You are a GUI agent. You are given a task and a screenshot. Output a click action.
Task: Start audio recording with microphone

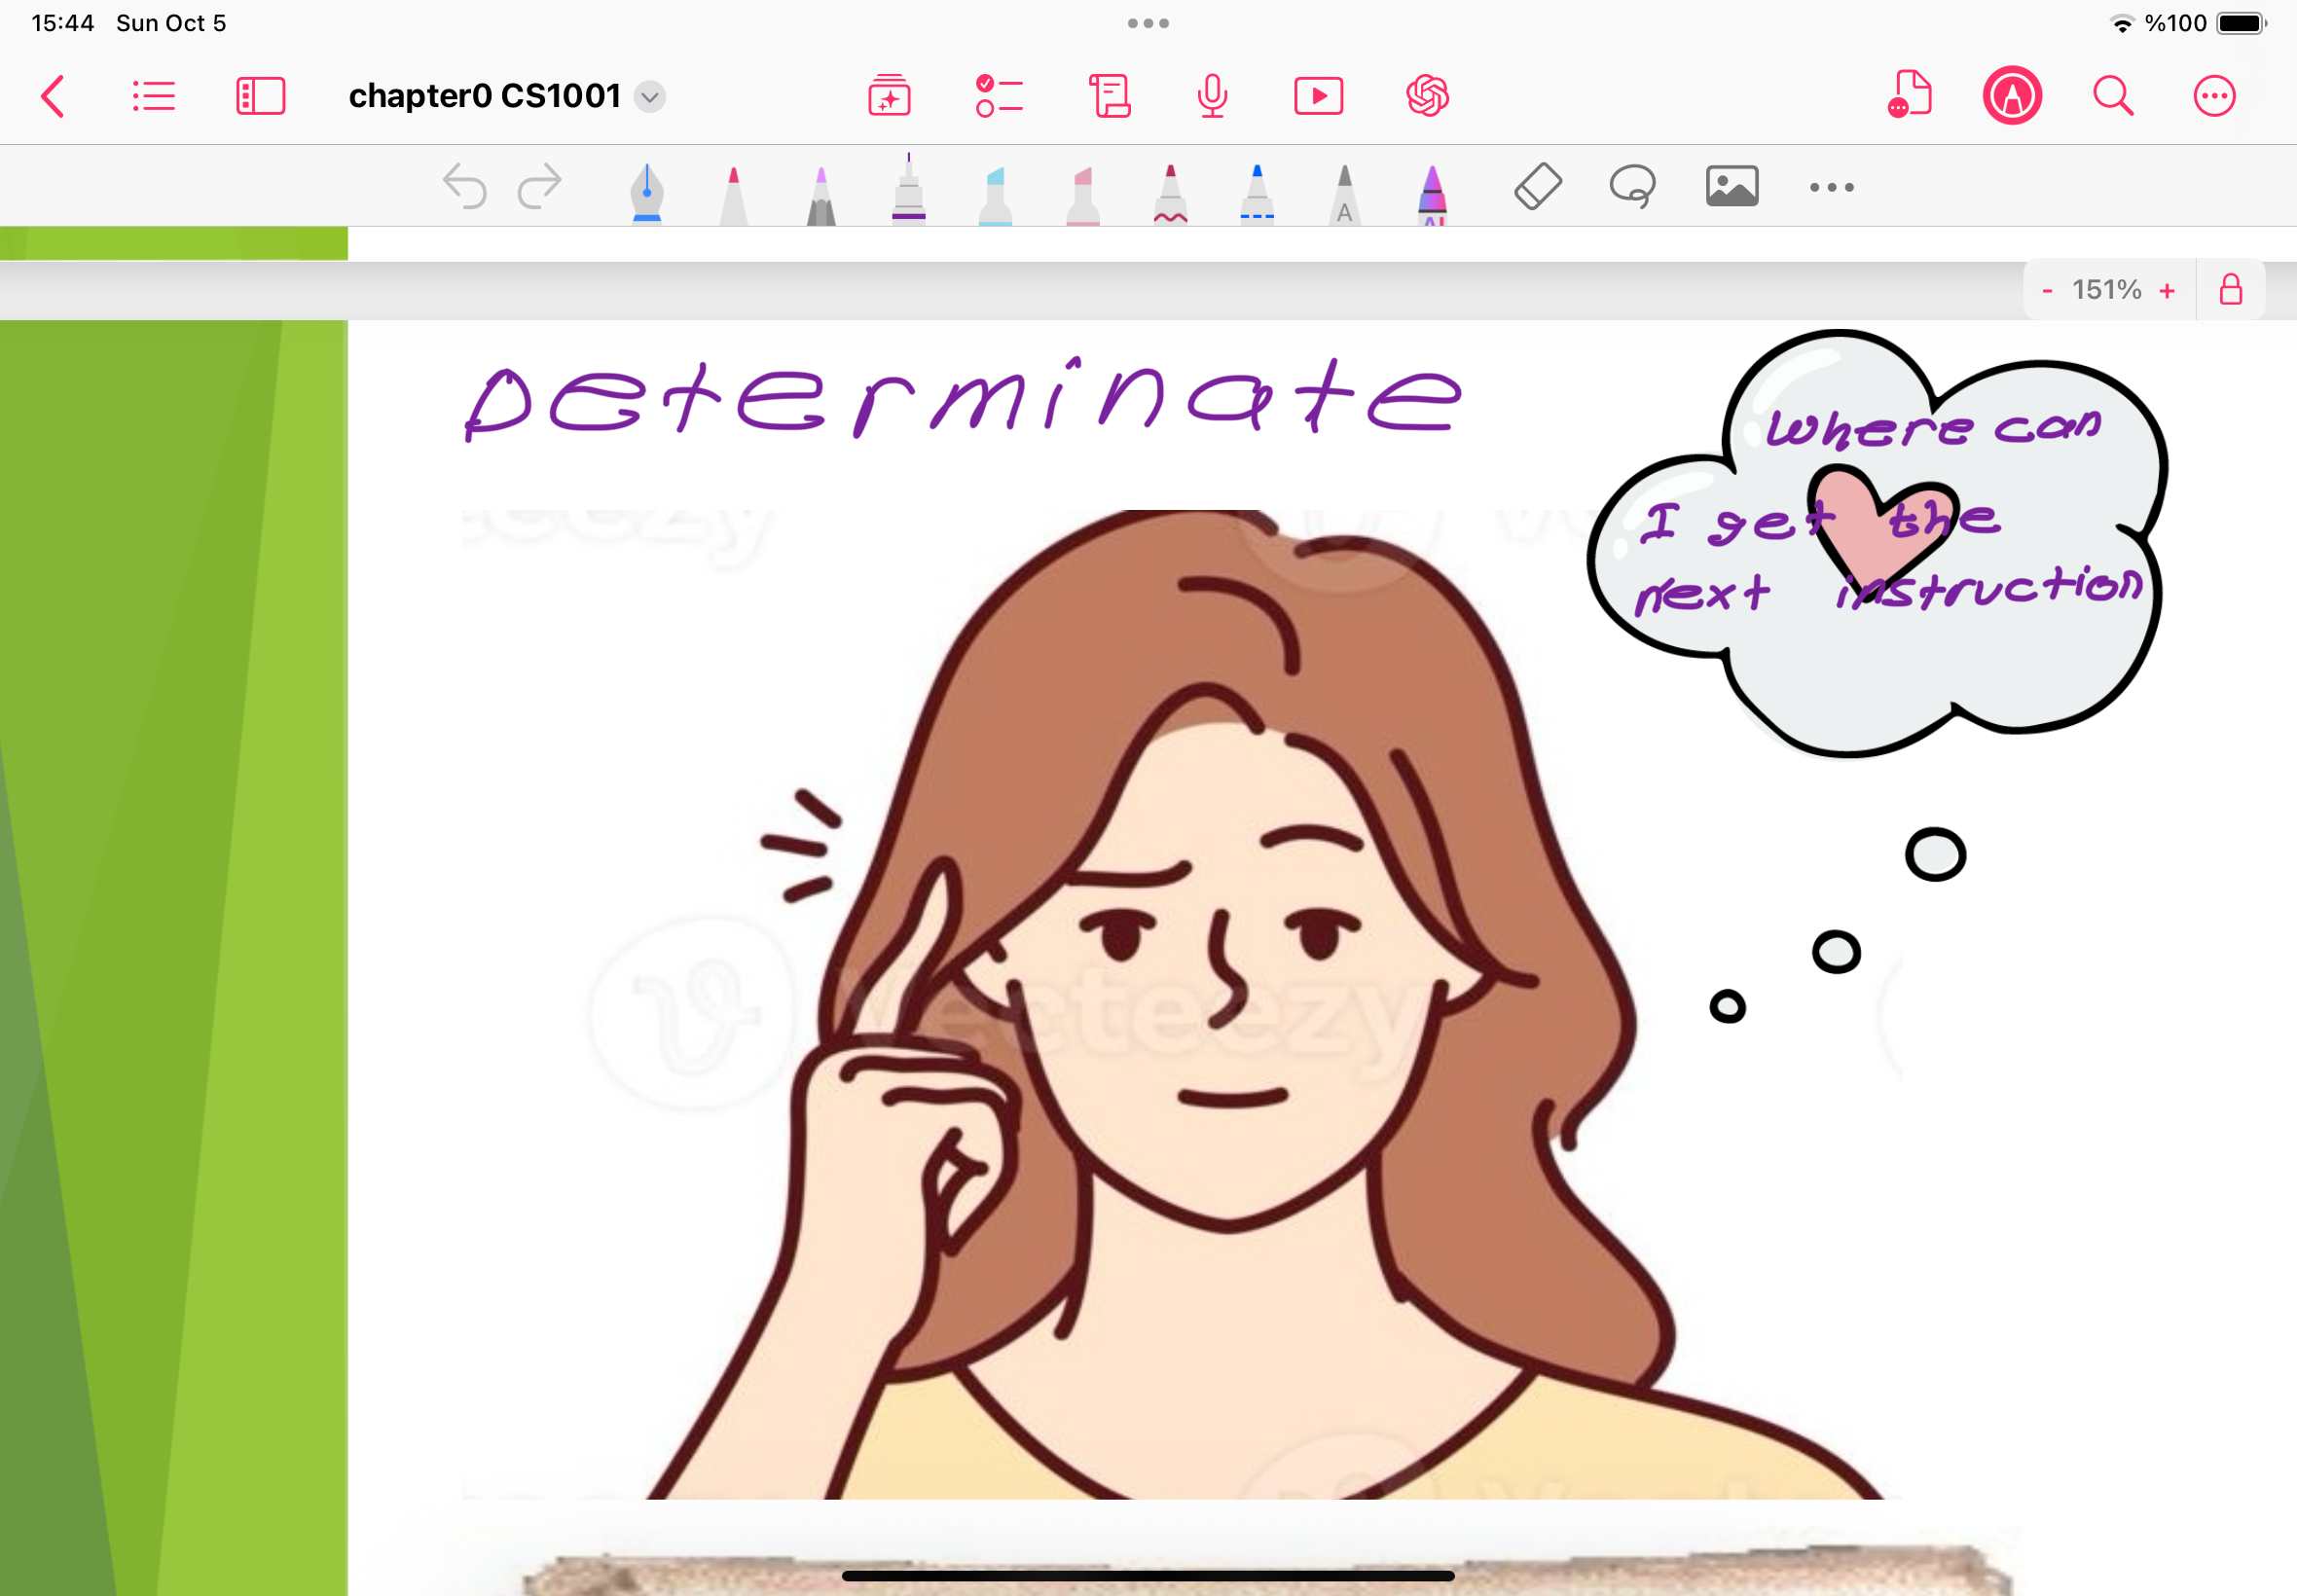click(x=1213, y=96)
